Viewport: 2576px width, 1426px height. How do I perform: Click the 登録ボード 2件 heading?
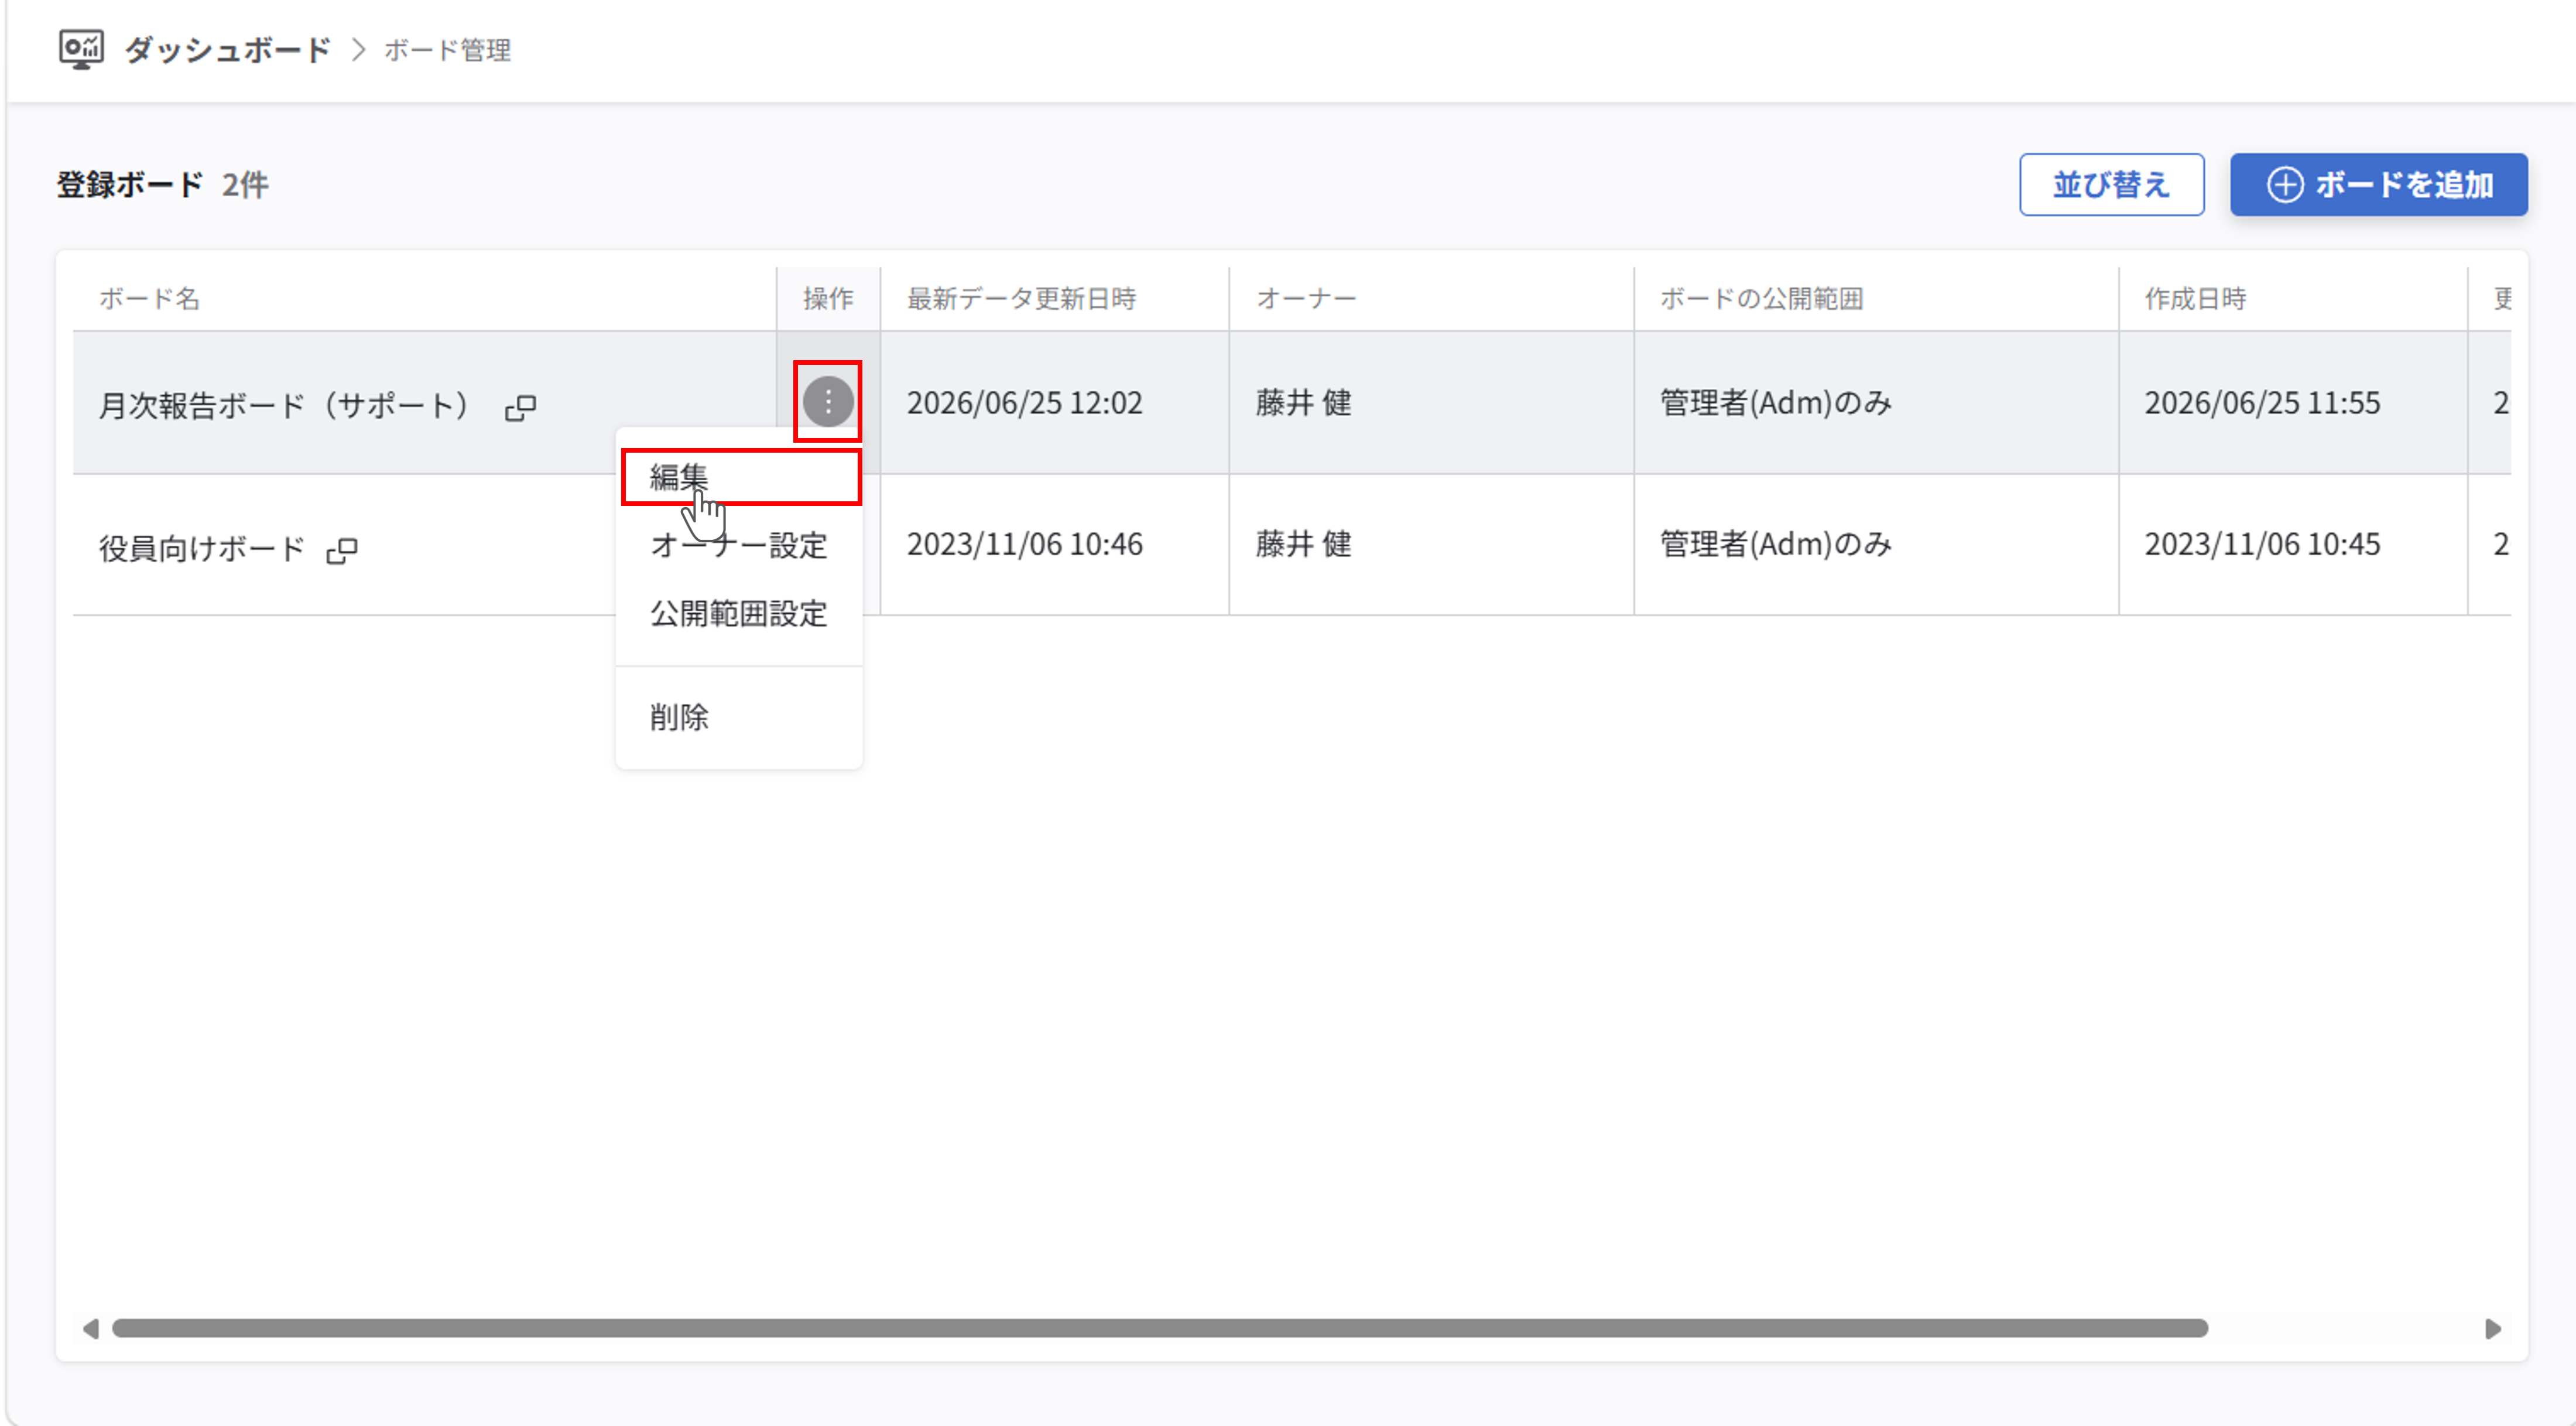(162, 184)
